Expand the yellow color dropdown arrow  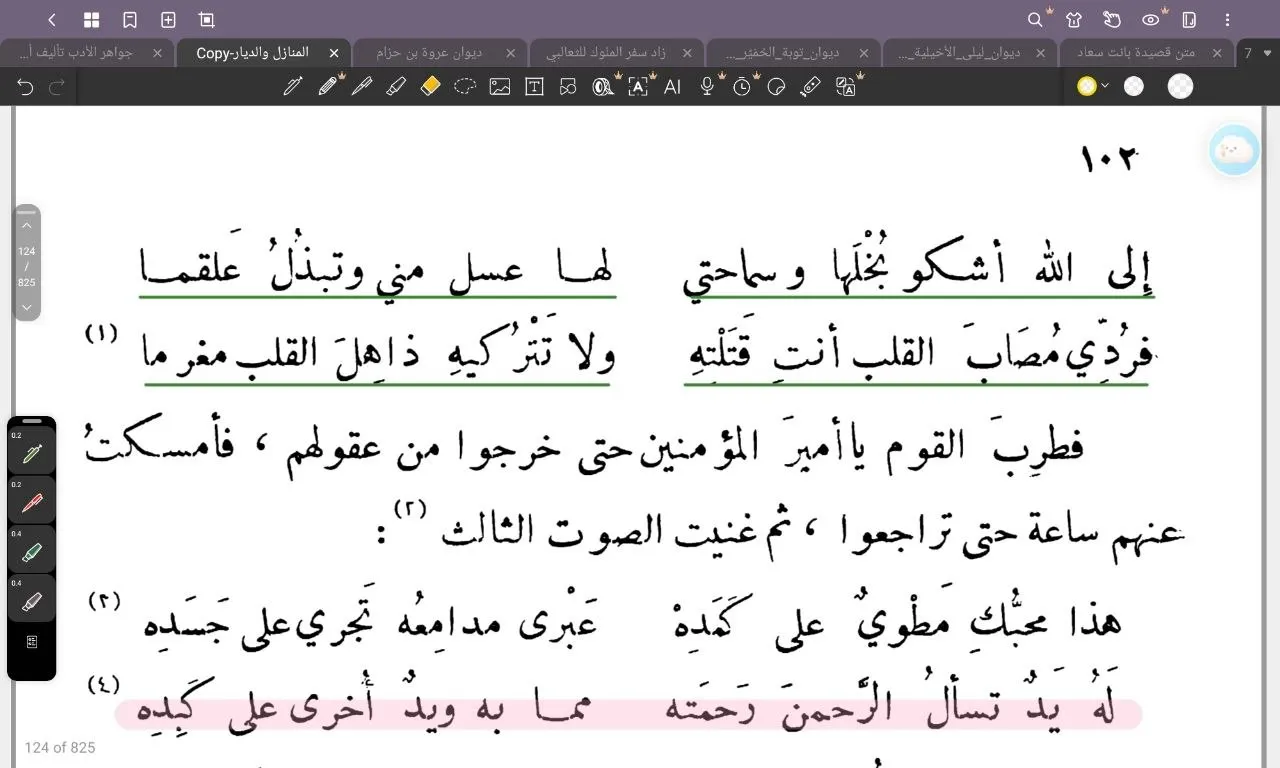click(x=1105, y=87)
